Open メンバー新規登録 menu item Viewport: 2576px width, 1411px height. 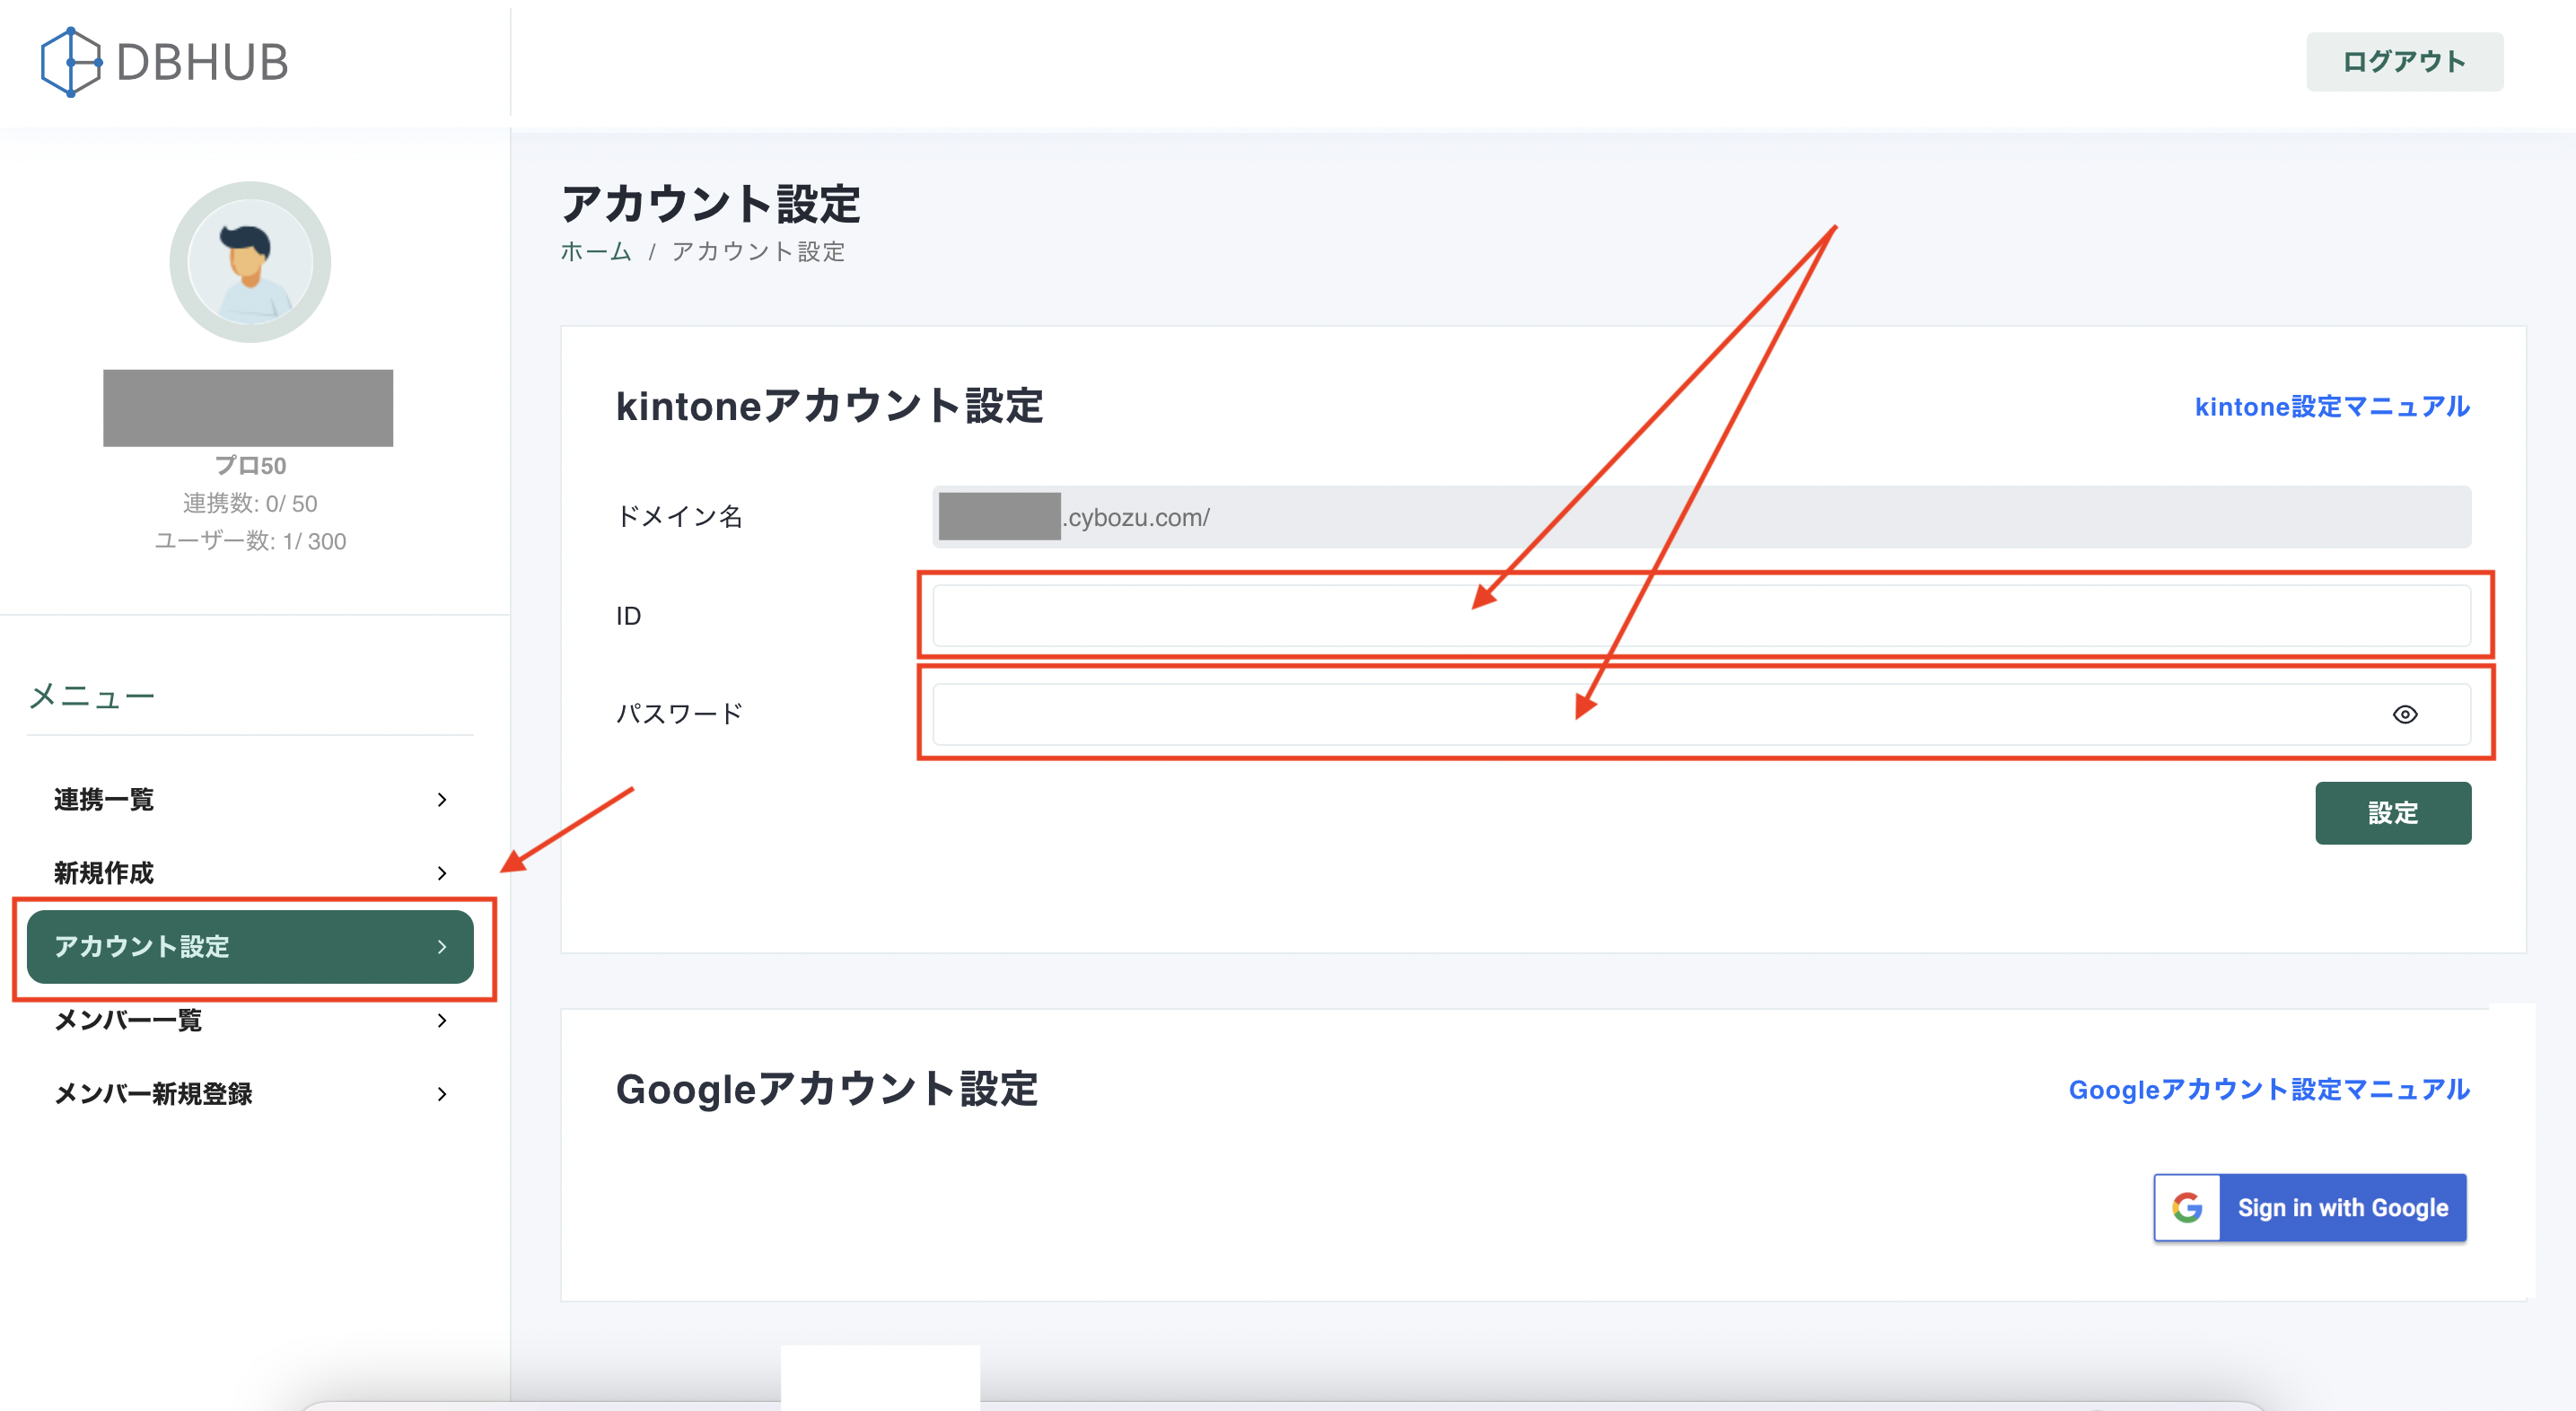[x=153, y=1094]
